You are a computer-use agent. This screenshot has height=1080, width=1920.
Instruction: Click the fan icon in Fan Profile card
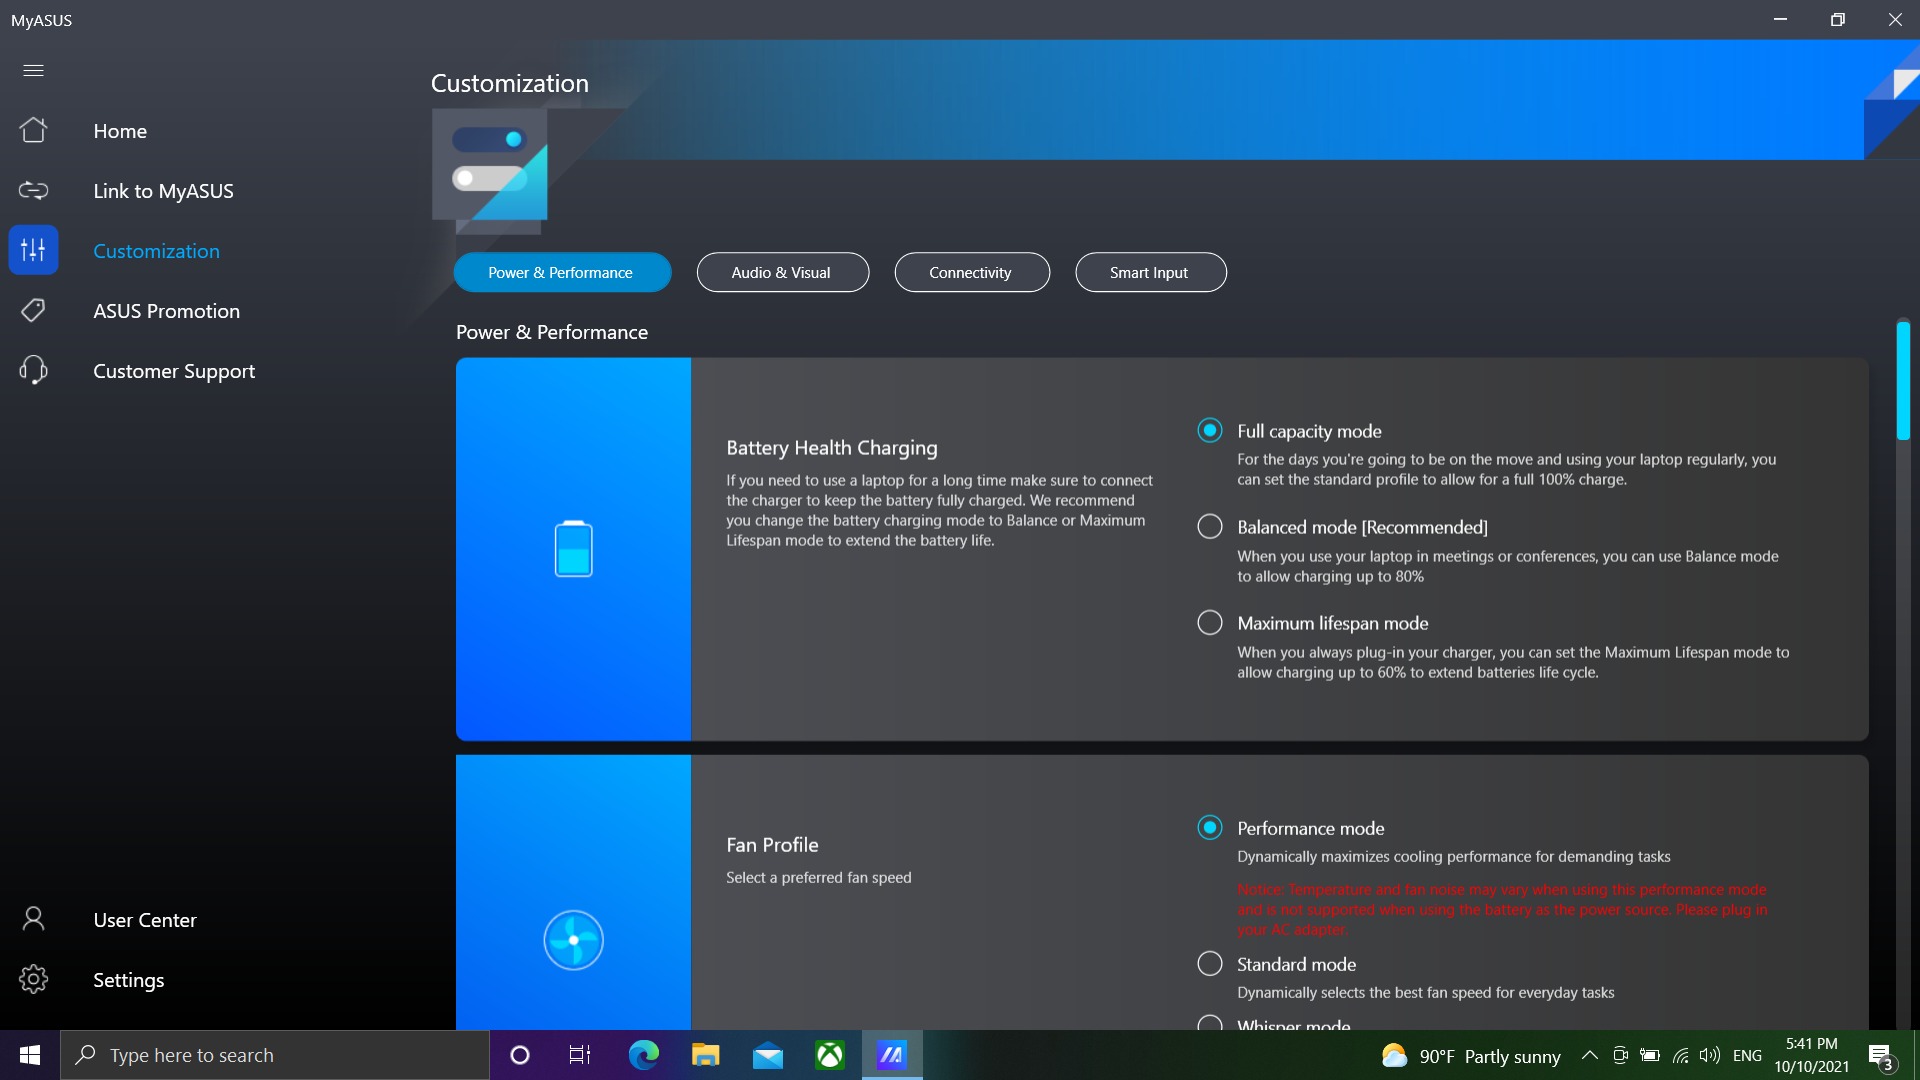click(x=573, y=940)
